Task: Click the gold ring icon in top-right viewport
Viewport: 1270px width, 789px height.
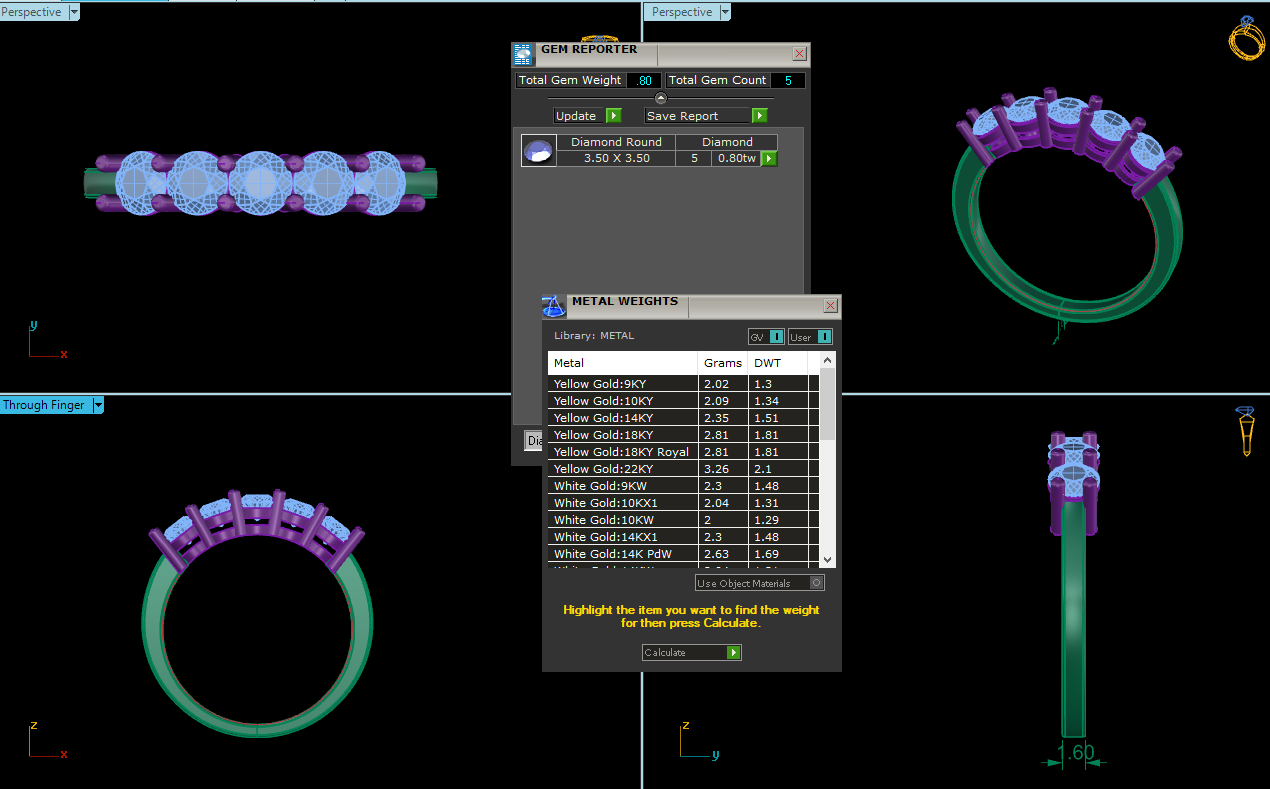Action: coord(1246,40)
